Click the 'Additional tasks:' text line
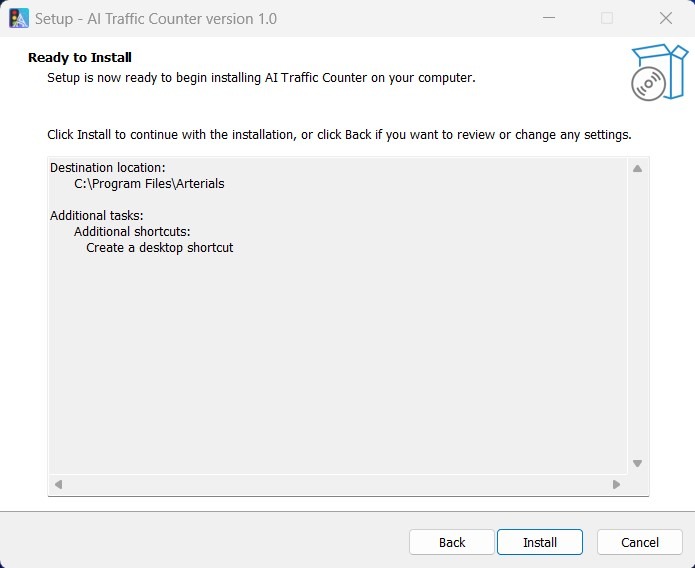This screenshot has height=568, width=695. [97, 215]
